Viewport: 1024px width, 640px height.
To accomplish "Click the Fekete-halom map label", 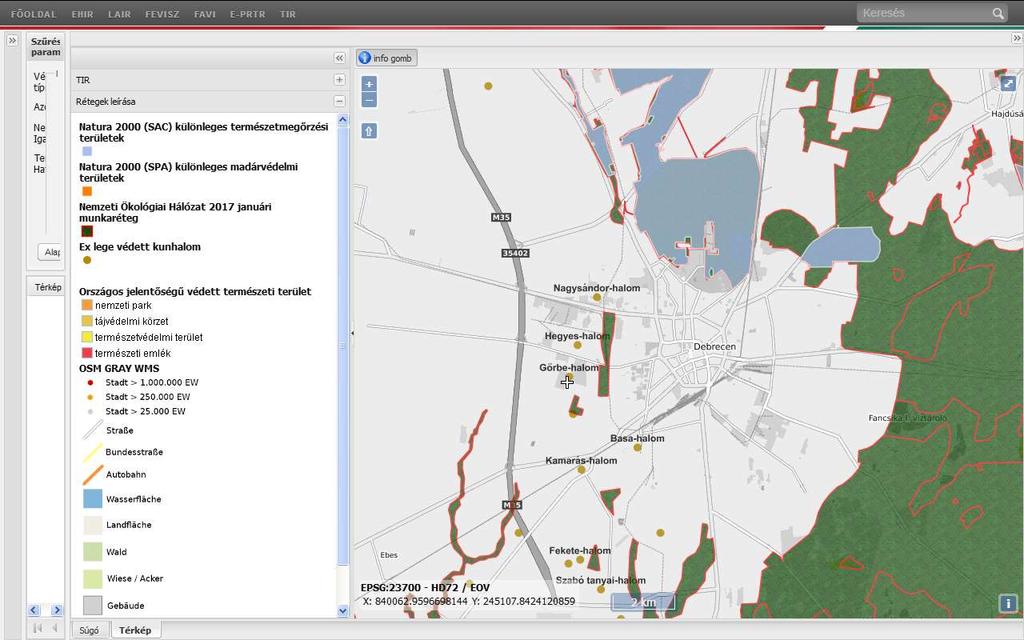I will click(580, 551).
